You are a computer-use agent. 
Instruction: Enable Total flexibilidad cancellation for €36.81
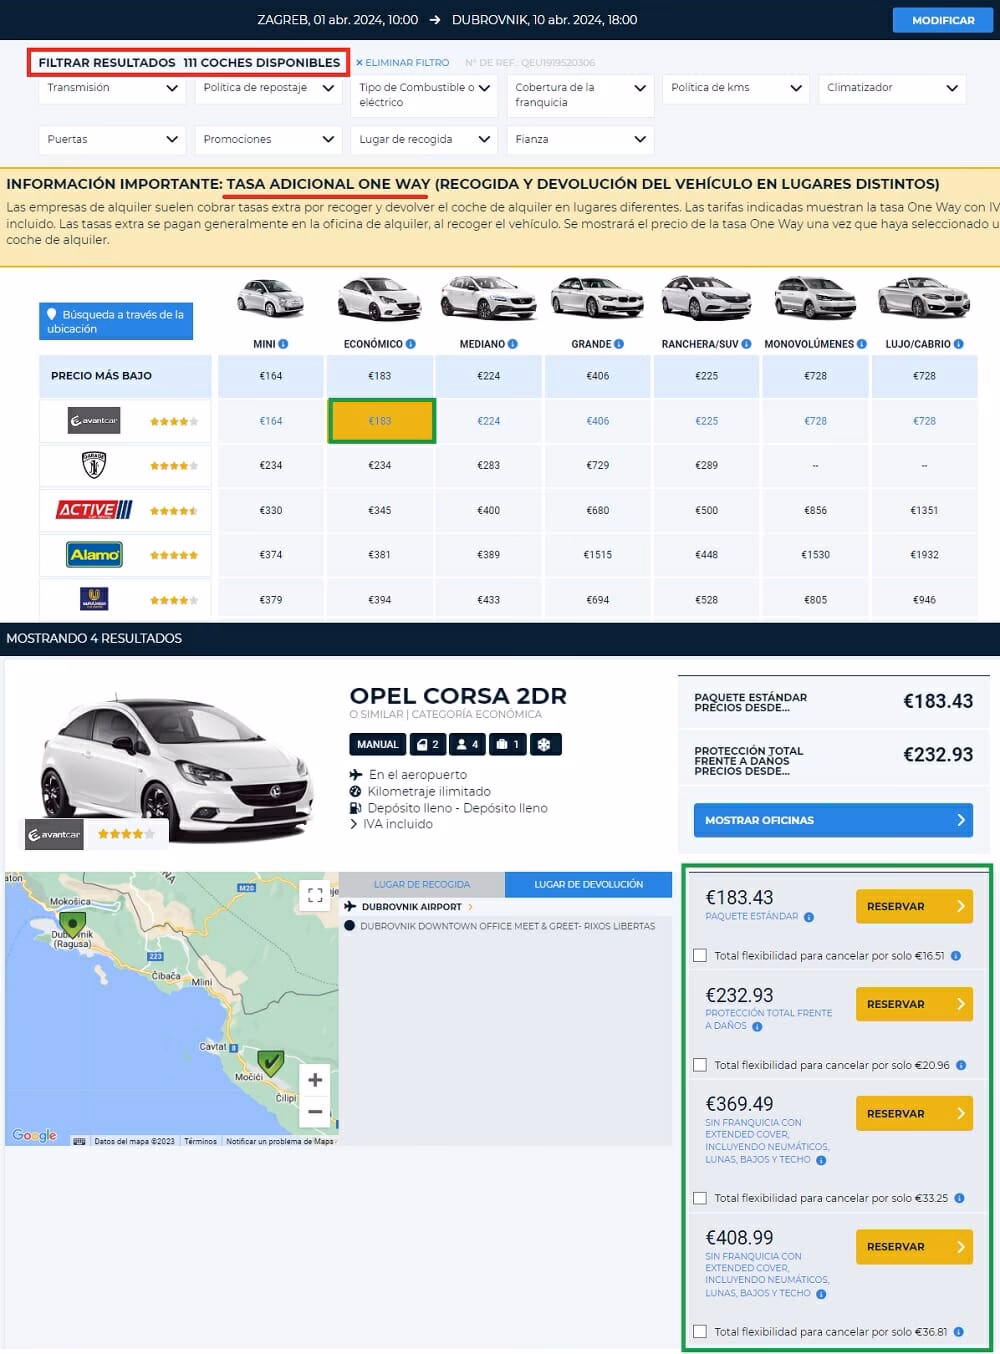699,1331
